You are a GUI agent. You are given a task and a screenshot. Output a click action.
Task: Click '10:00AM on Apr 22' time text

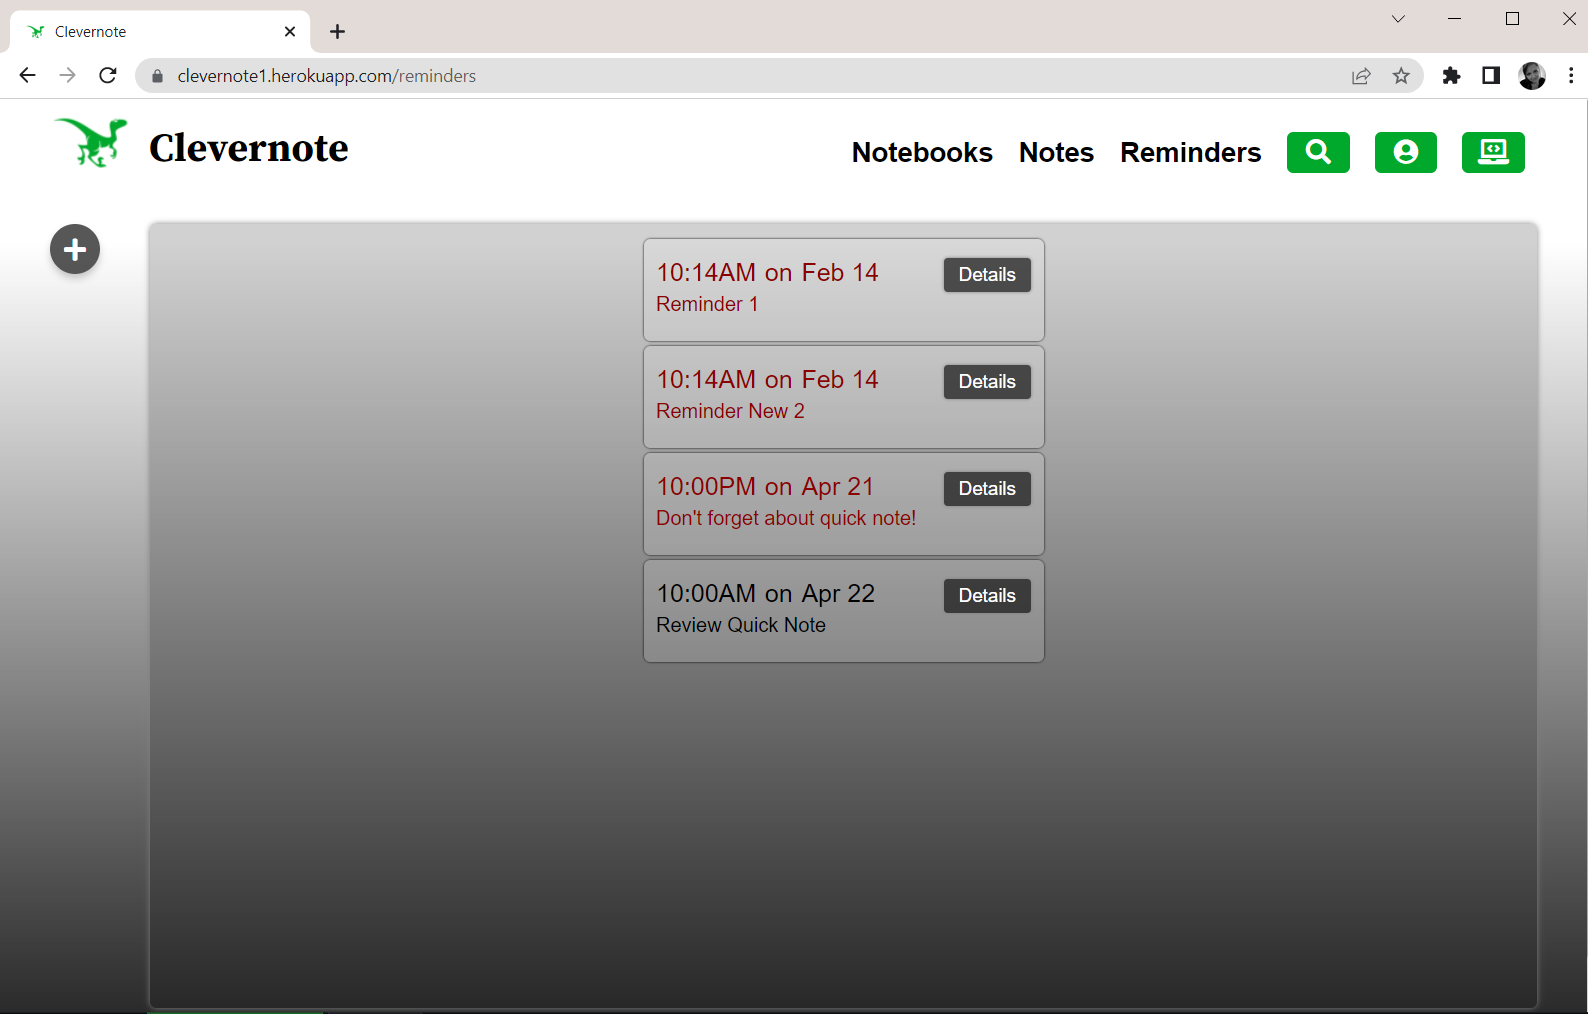pyautogui.click(x=765, y=594)
